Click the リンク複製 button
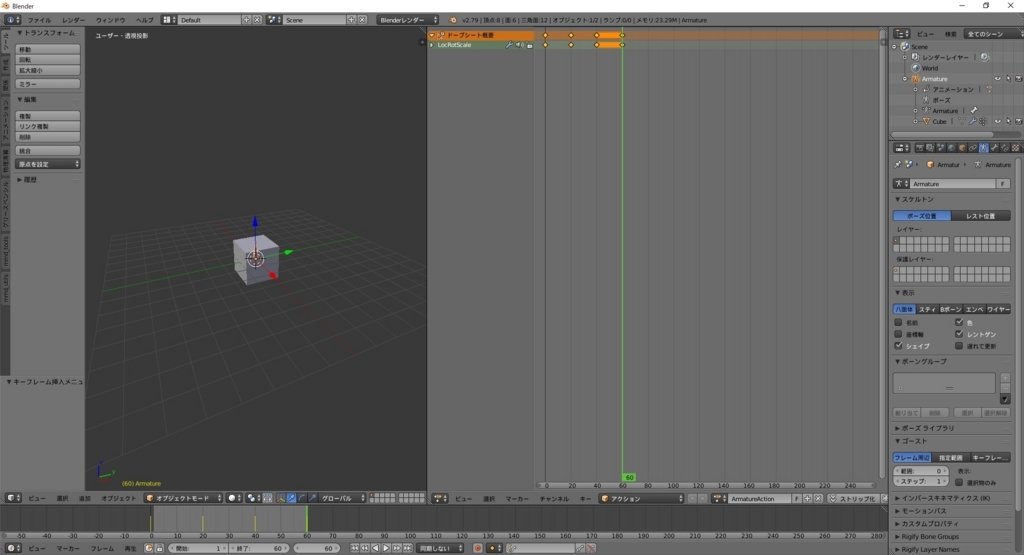 [x=48, y=127]
